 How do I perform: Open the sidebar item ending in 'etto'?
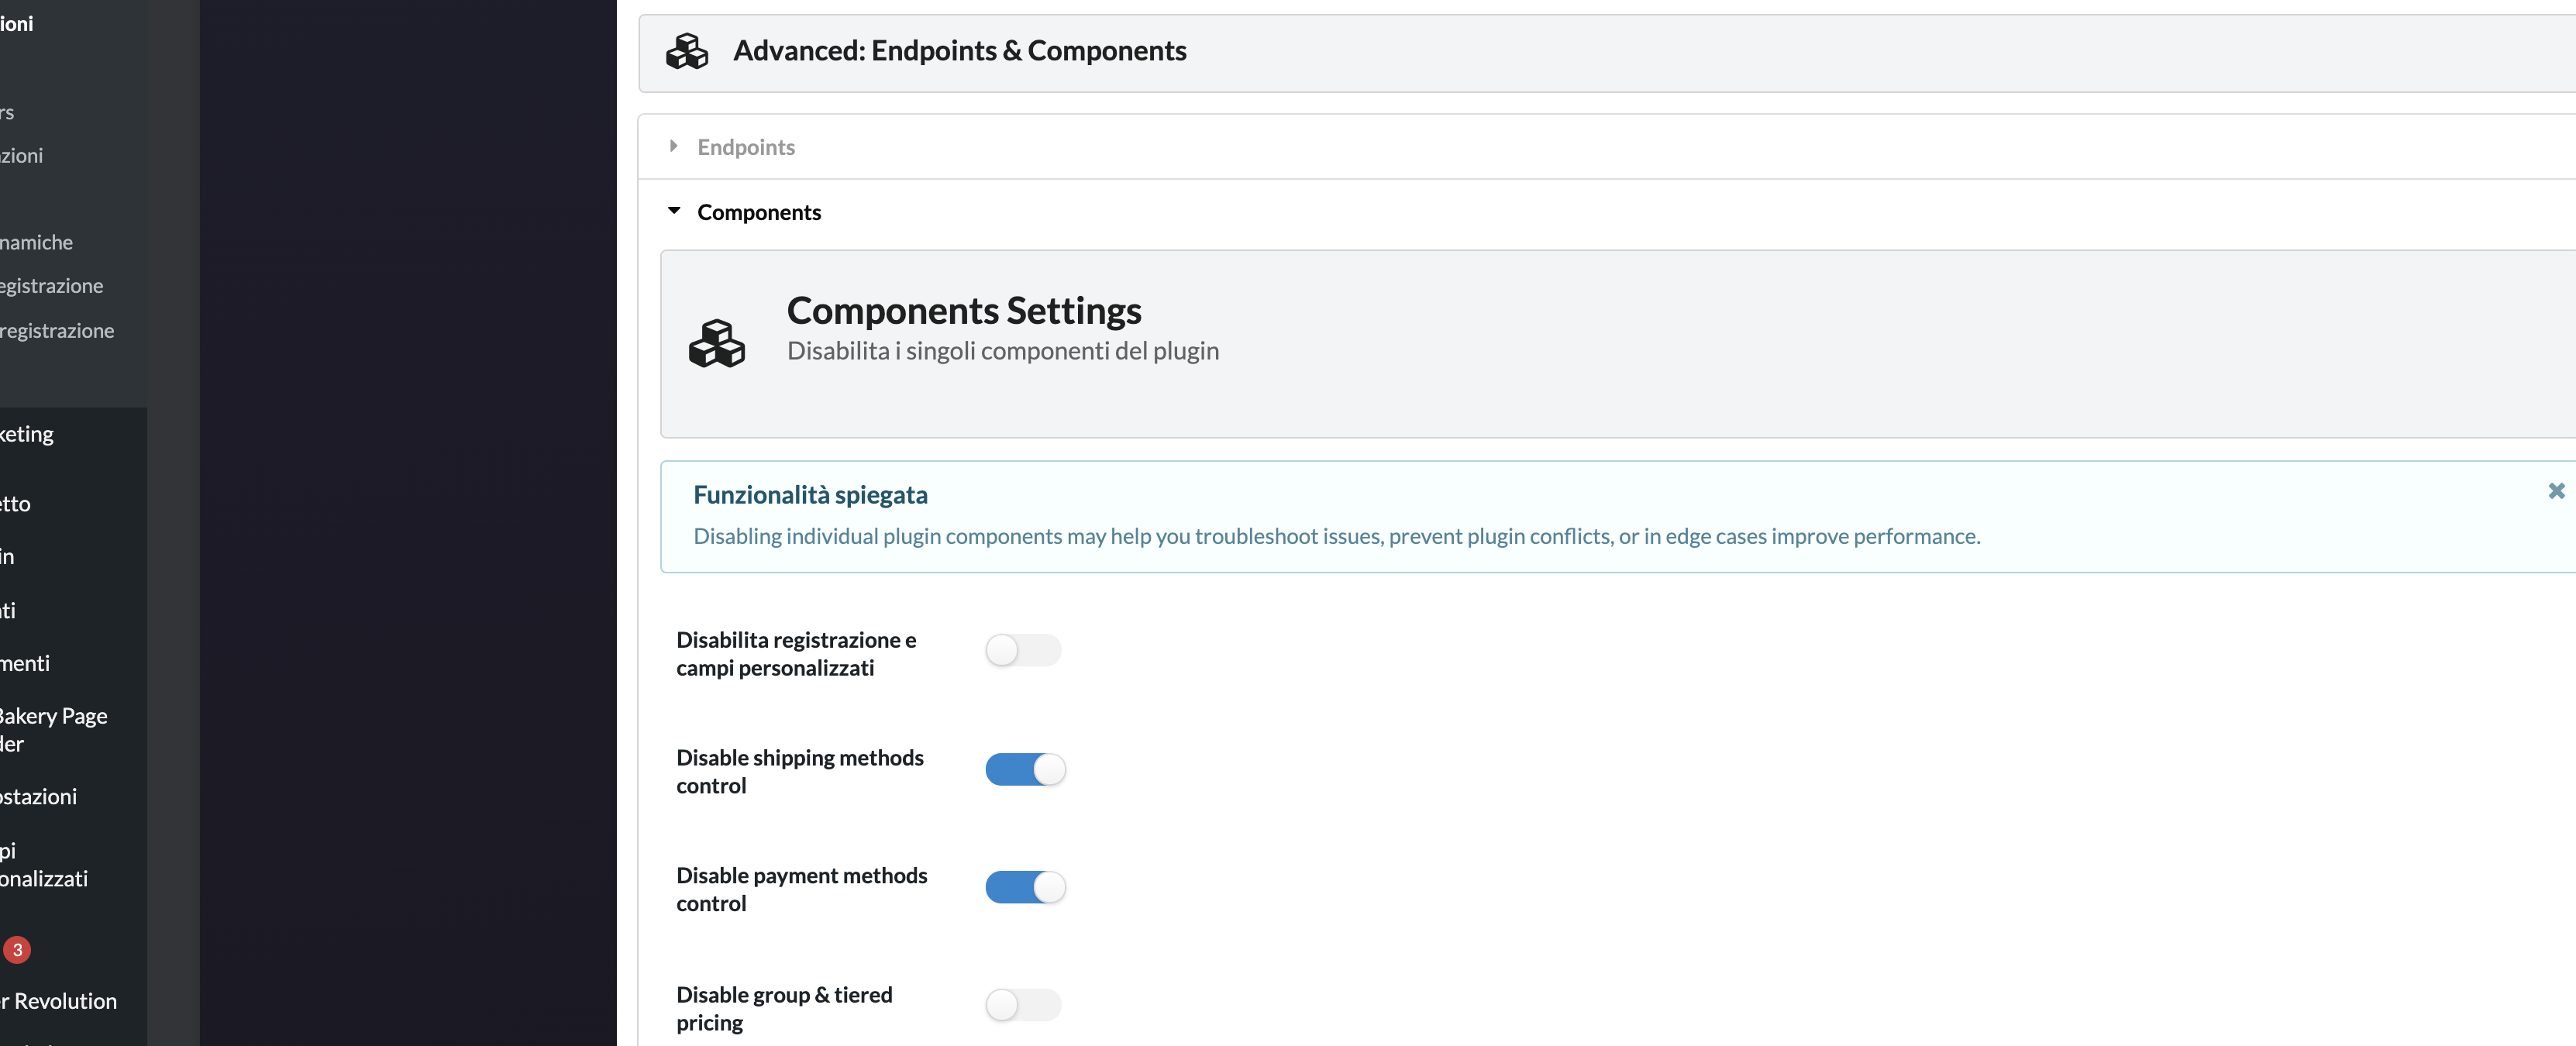[x=16, y=504]
